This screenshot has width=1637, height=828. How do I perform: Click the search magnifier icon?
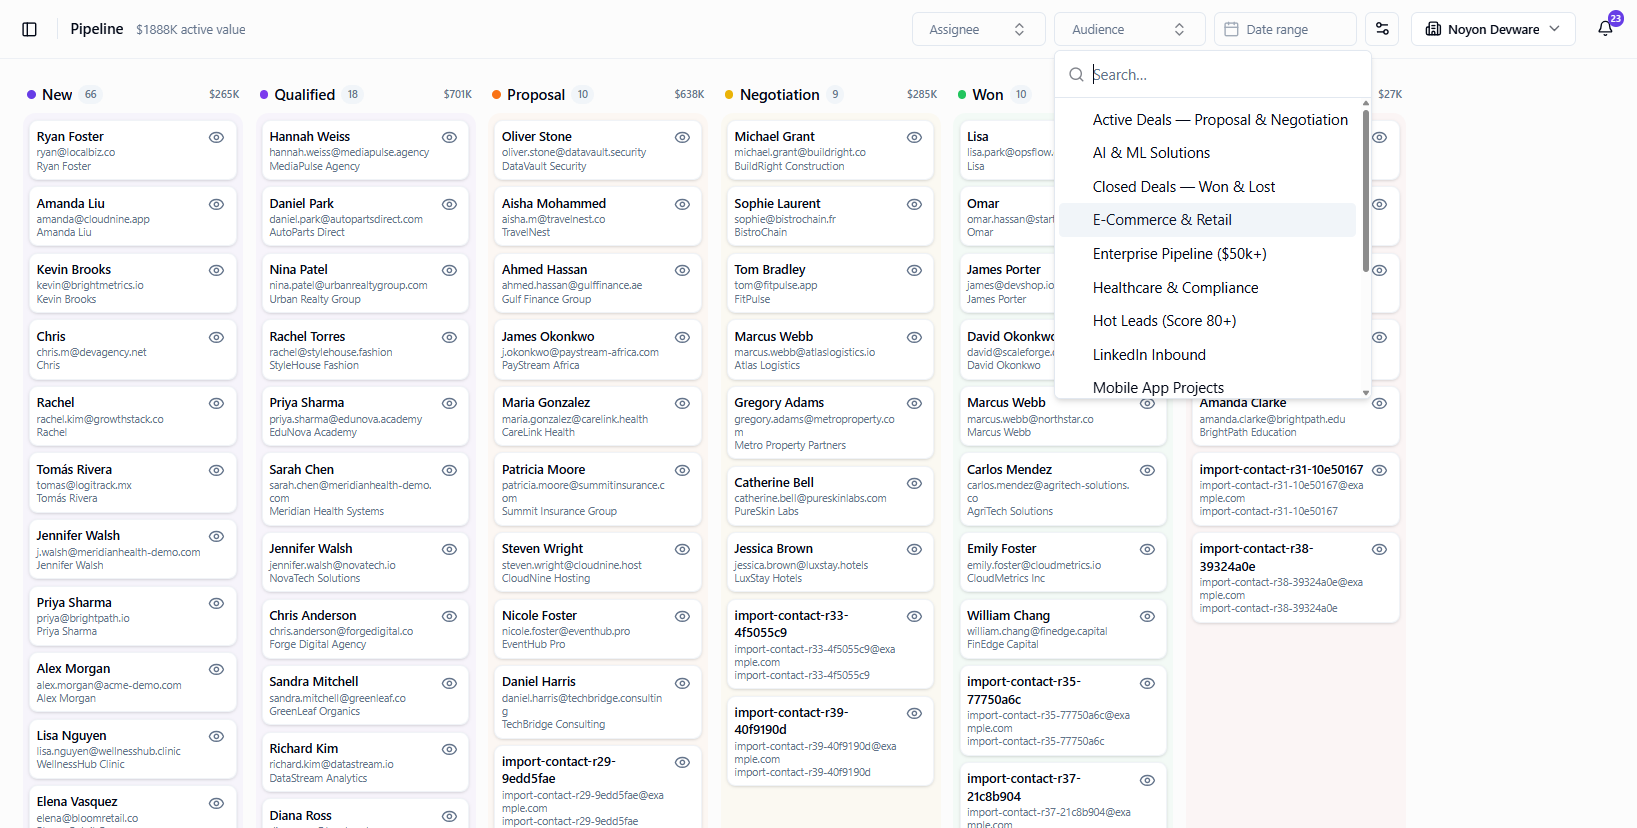point(1076,75)
